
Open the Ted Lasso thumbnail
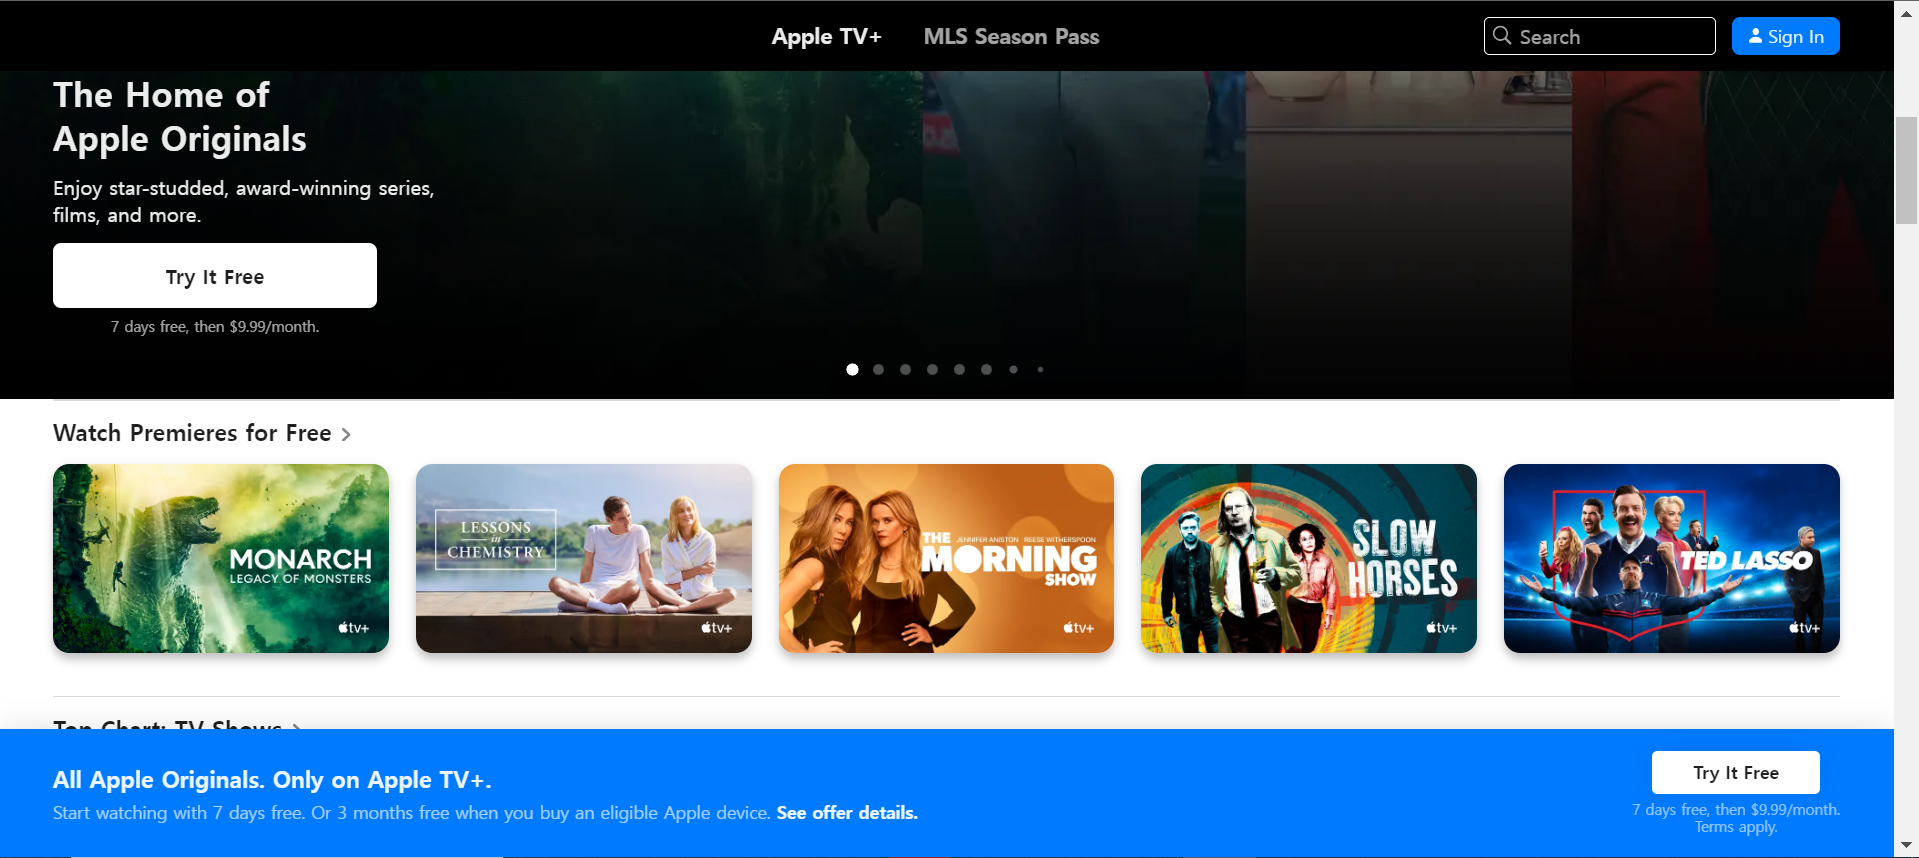(x=1672, y=558)
